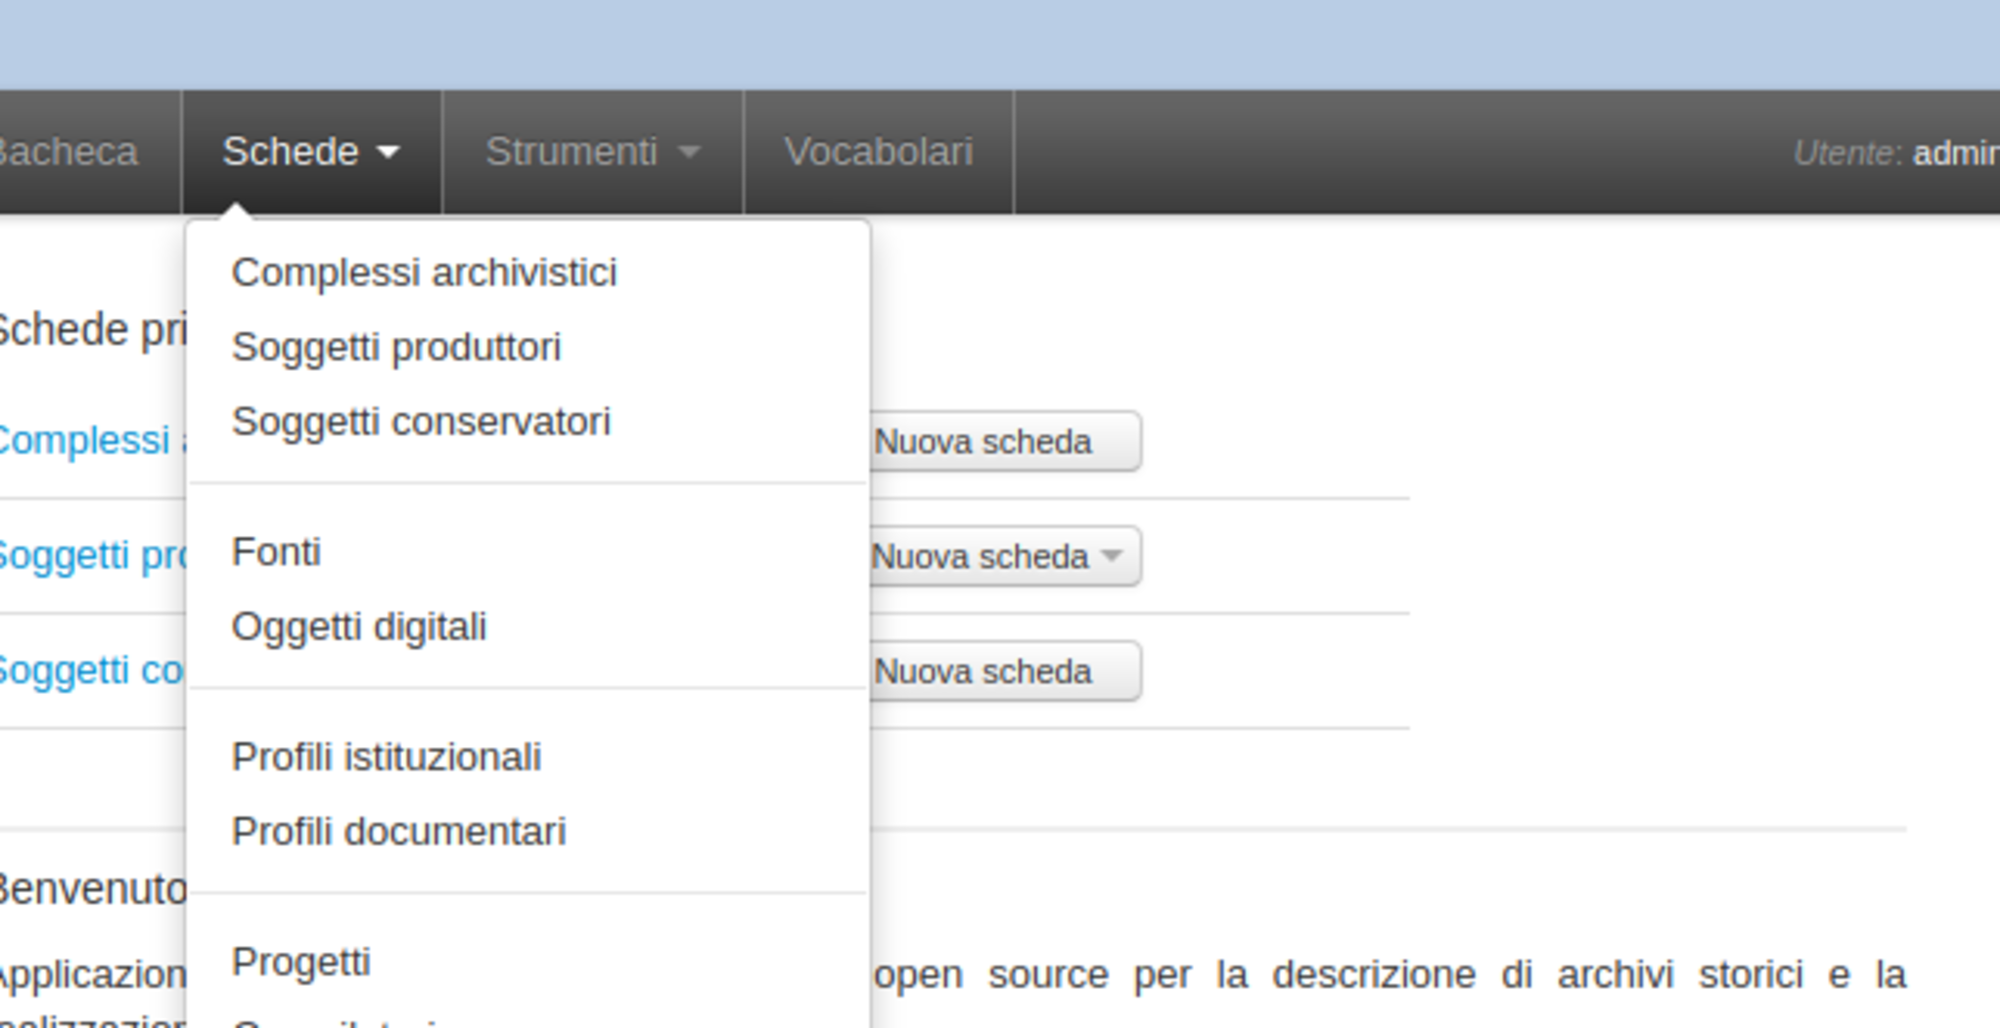Select 'Profili istituzionali' menu item
Viewport: 2000px width, 1028px height.
pyautogui.click(x=388, y=757)
